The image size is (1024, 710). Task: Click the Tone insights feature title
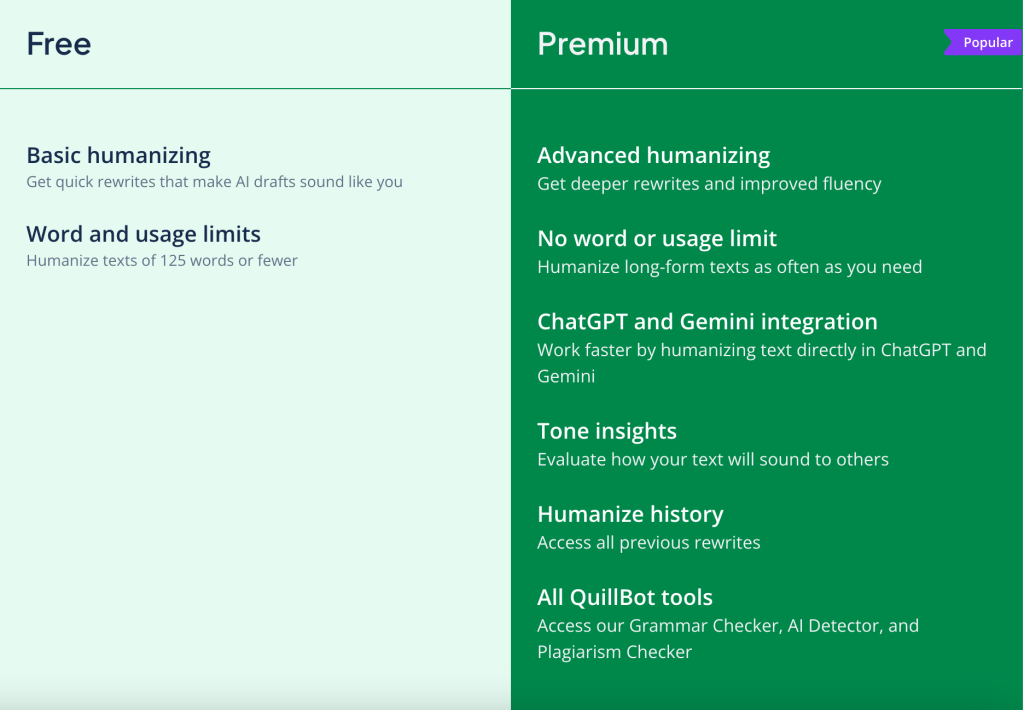pyautogui.click(x=606, y=431)
